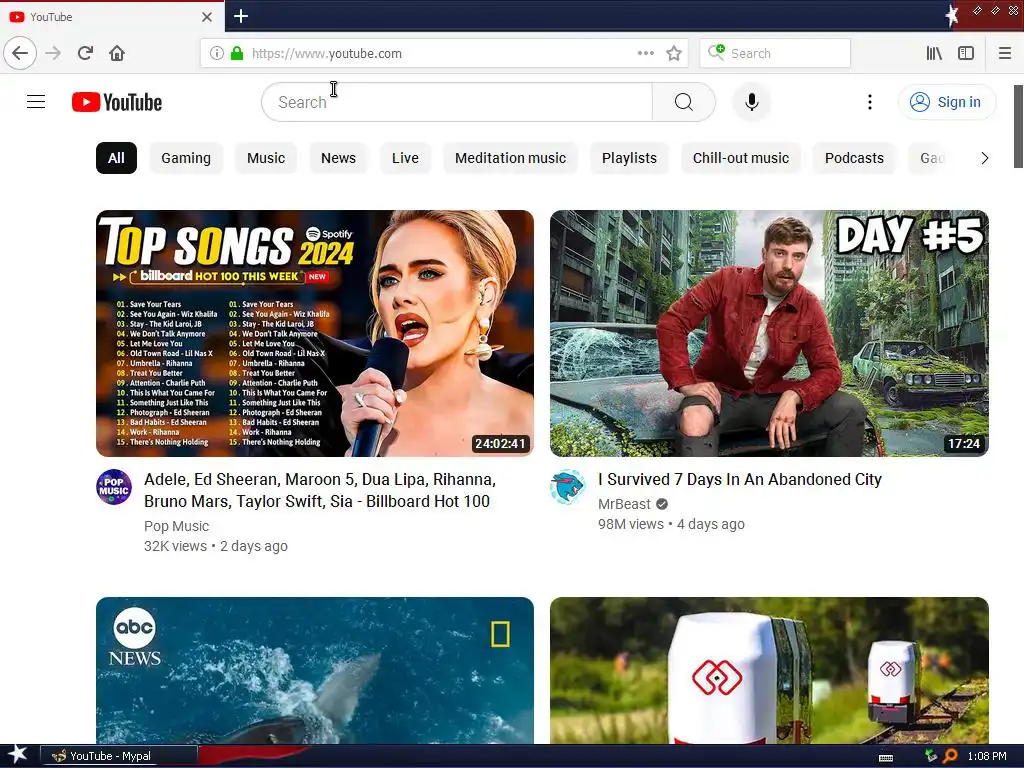The width and height of the screenshot is (1024, 768).
Task: Open the taskbar start star button
Action: point(17,755)
